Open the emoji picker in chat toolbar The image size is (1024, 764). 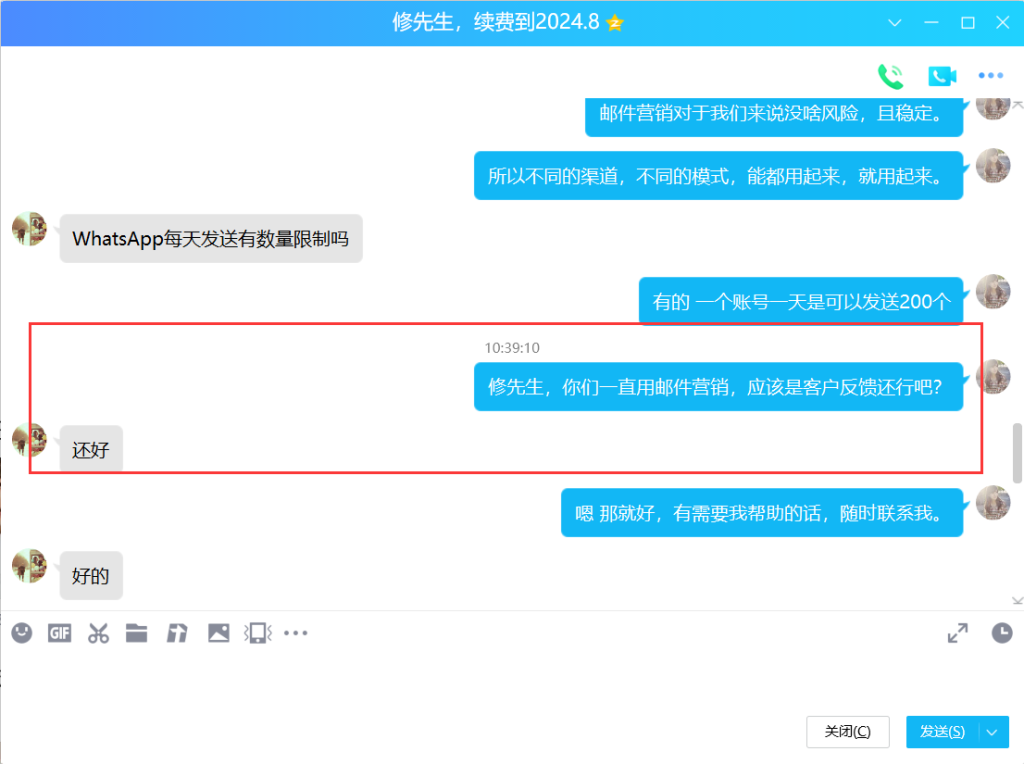click(22, 632)
